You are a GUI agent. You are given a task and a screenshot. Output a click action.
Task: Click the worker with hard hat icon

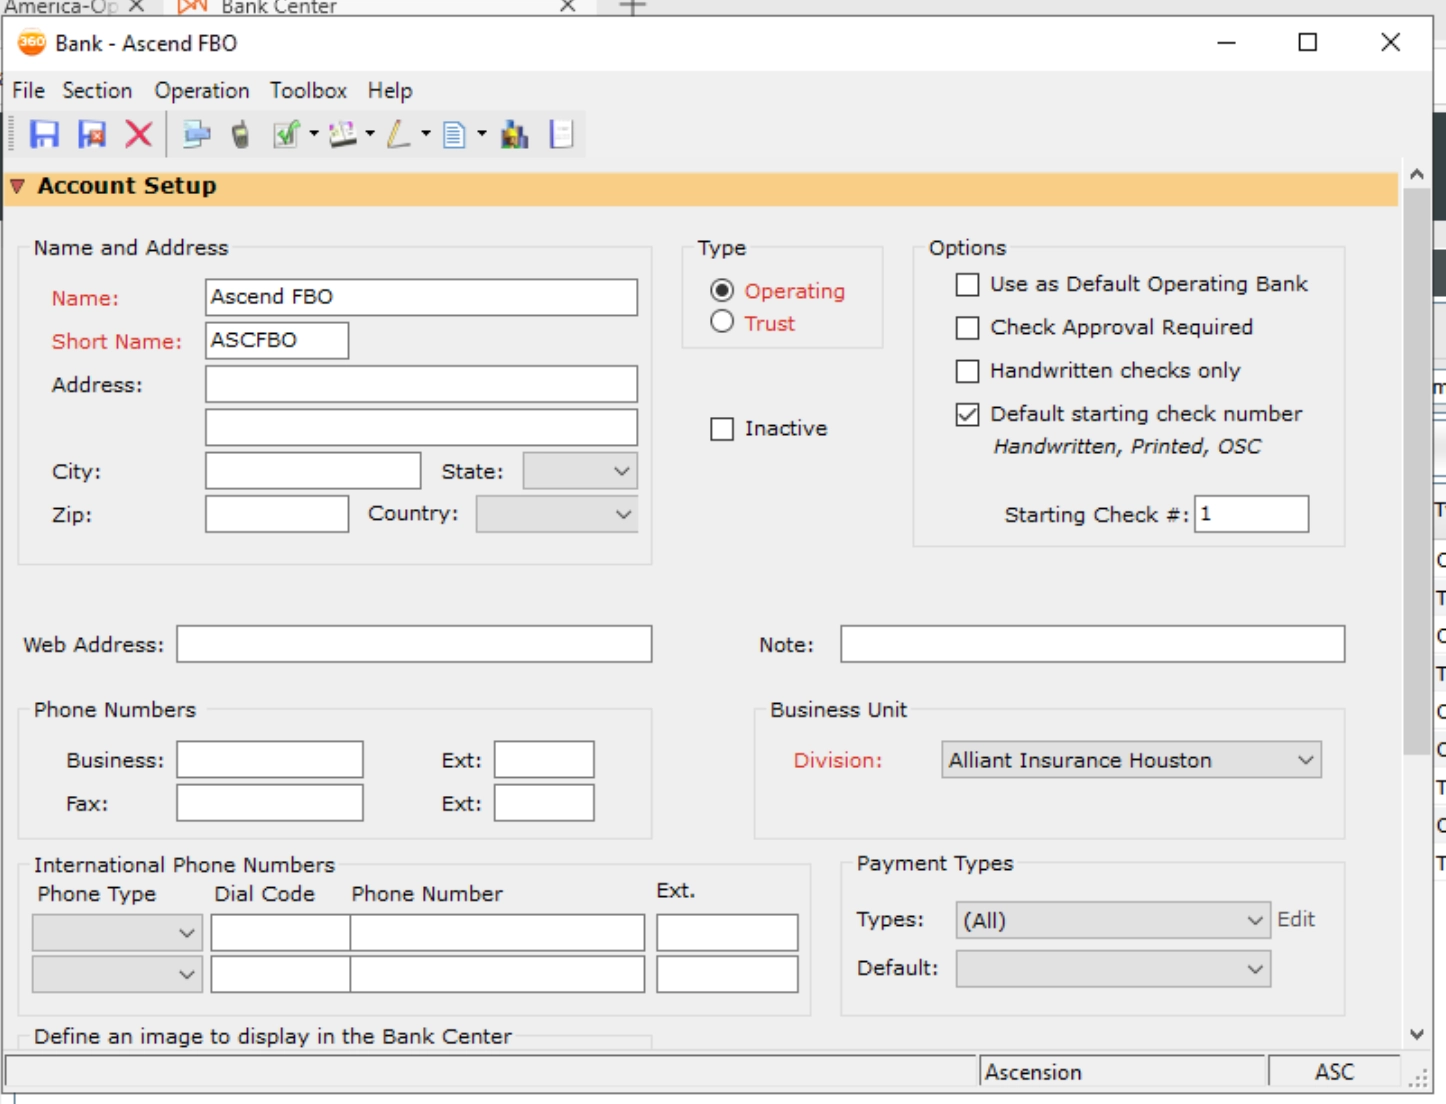(x=514, y=134)
